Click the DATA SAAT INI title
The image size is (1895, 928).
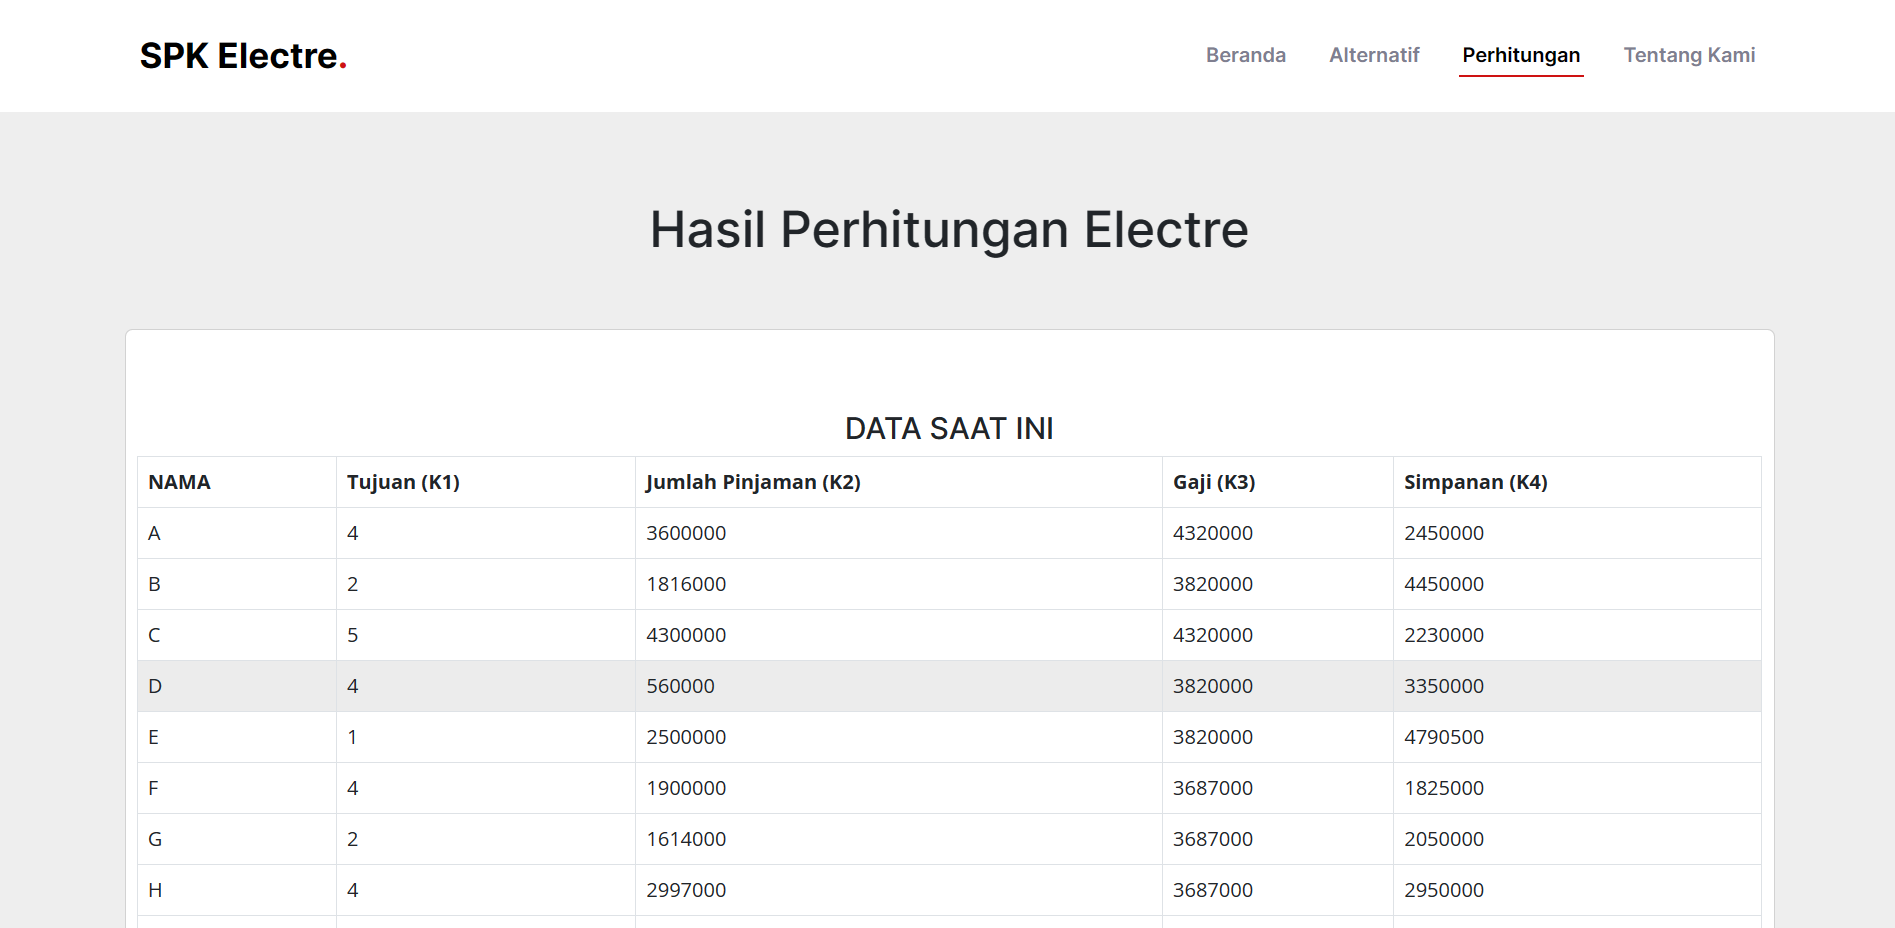point(948,428)
